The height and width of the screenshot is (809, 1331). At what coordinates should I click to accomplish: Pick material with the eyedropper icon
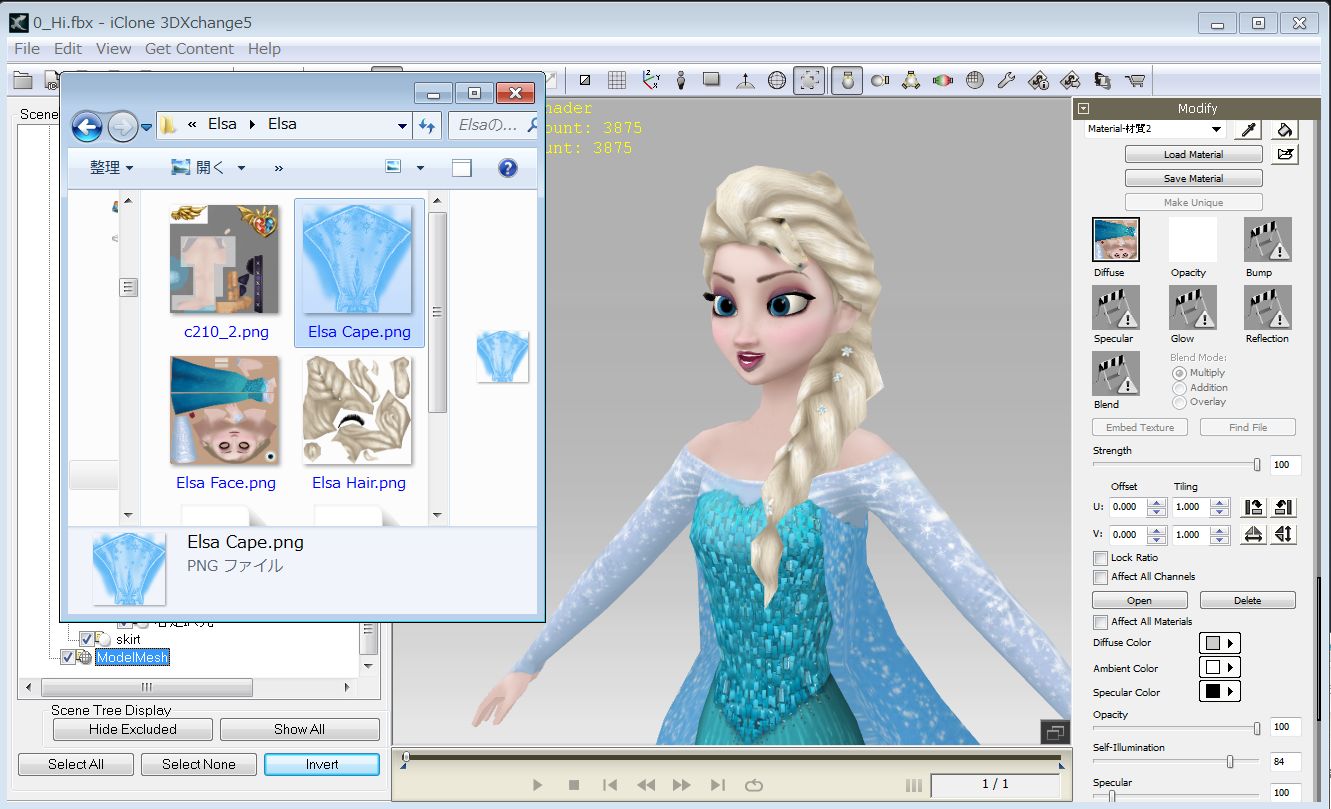1248,129
